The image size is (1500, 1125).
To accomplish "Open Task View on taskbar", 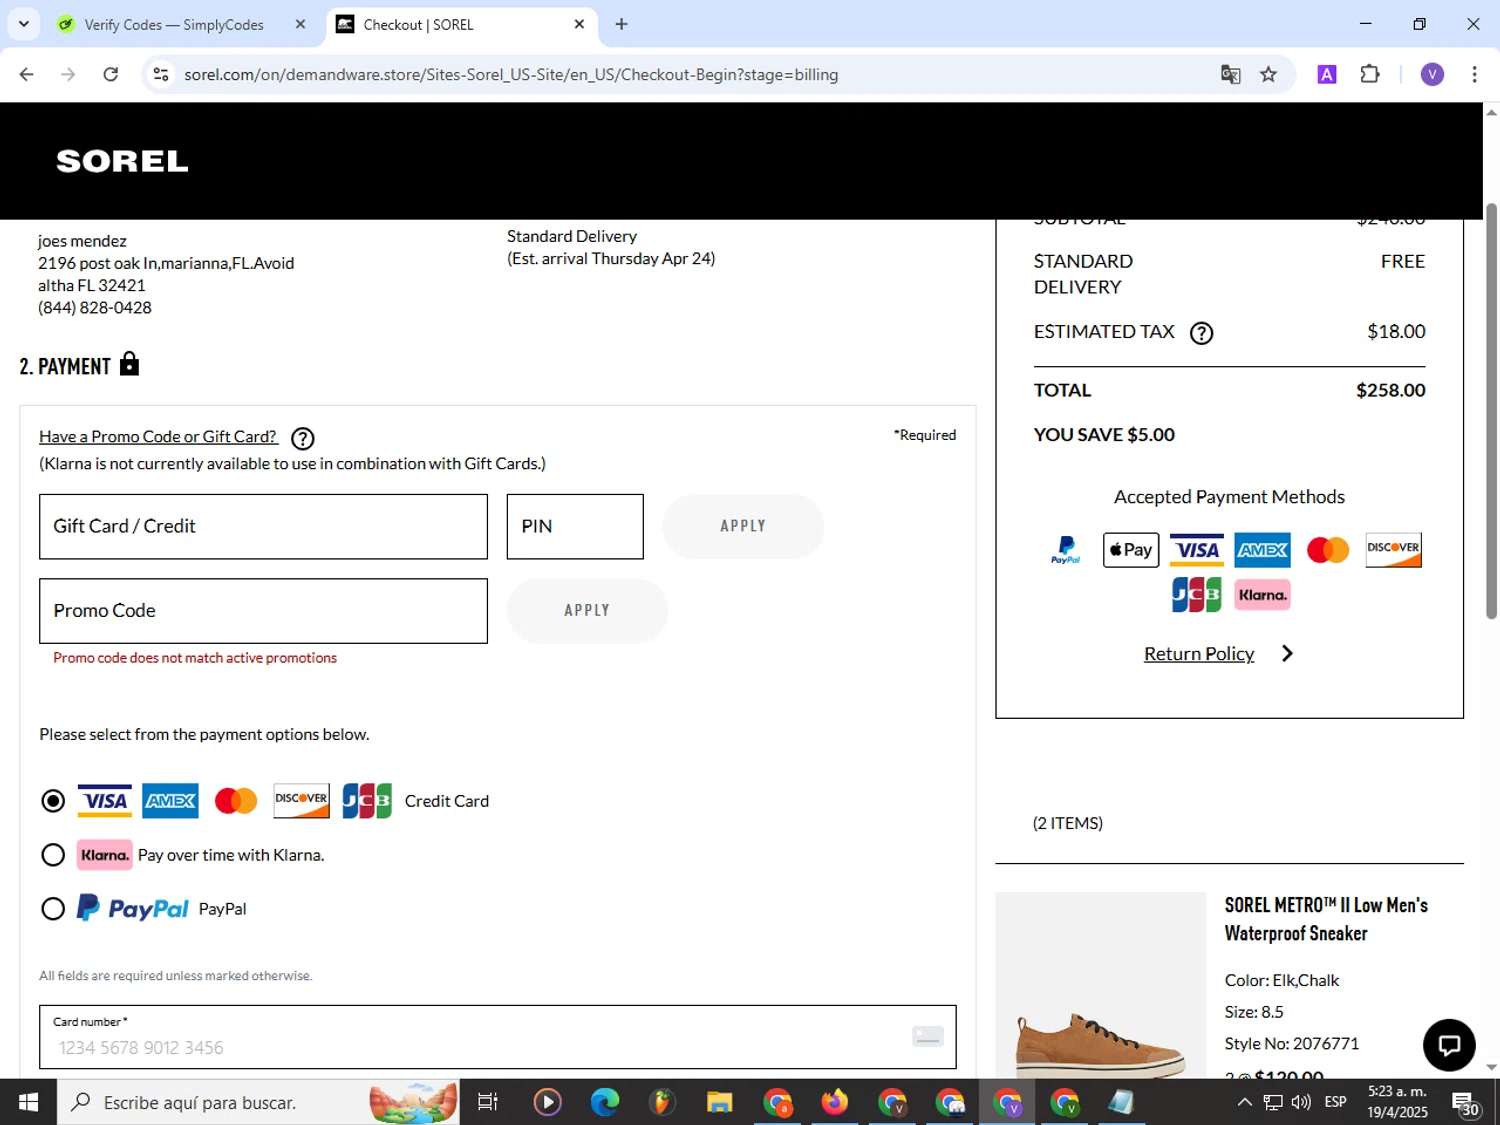I will pos(488,1102).
